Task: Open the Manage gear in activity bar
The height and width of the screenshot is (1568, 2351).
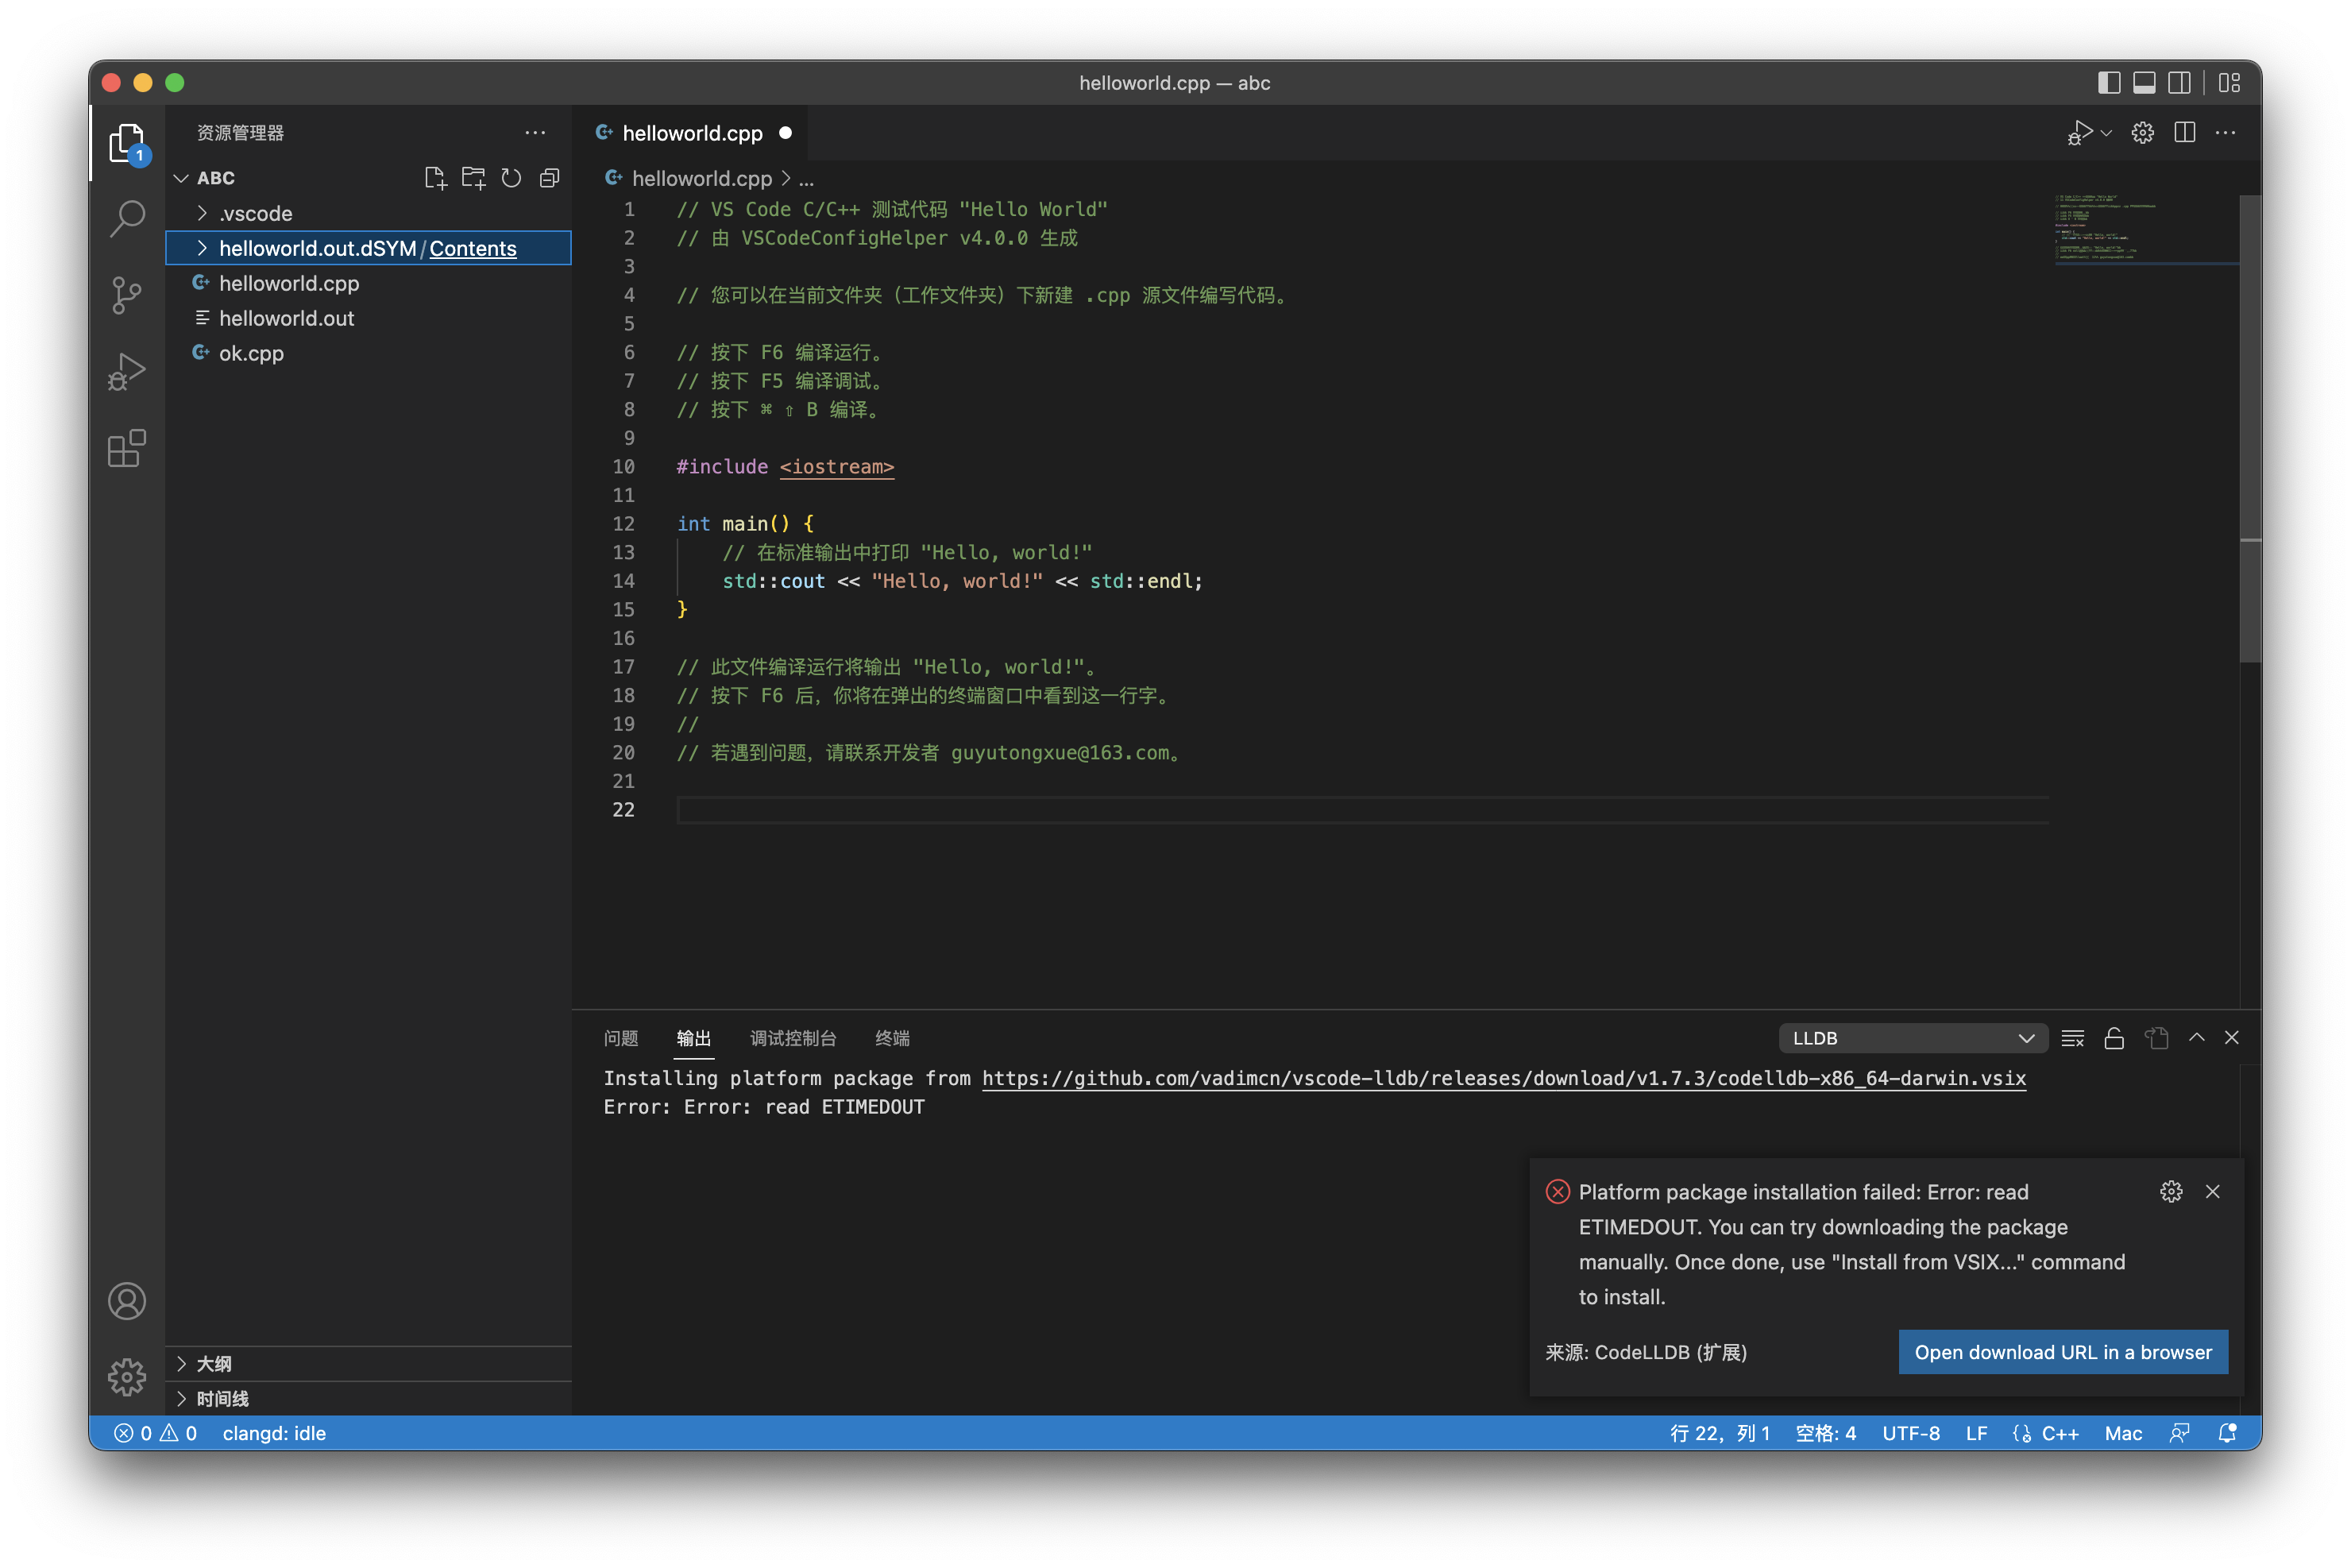Action: coord(127,1377)
